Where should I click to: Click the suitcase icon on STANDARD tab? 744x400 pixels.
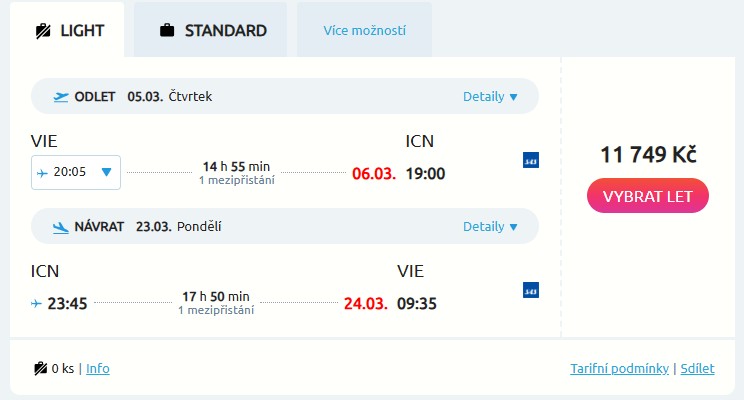(x=167, y=30)
